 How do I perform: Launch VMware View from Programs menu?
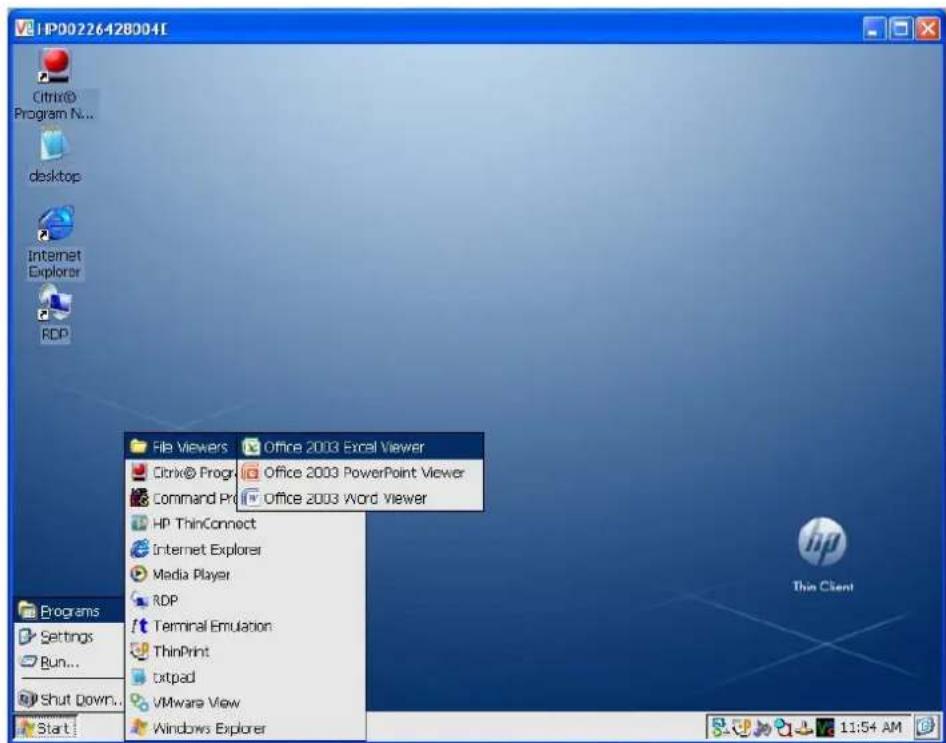pyautogui.click(x=244, y=703)
